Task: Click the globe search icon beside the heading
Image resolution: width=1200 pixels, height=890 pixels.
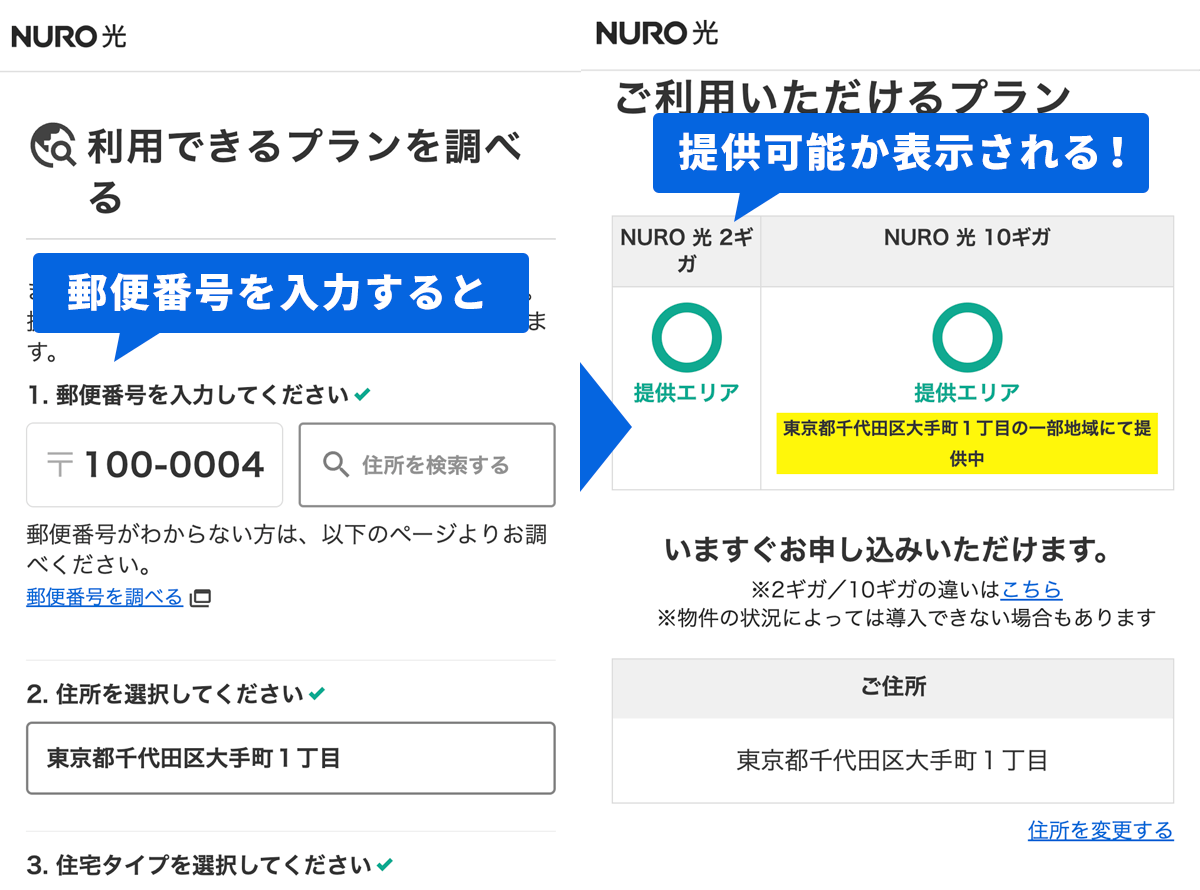Action: point(53,147)
